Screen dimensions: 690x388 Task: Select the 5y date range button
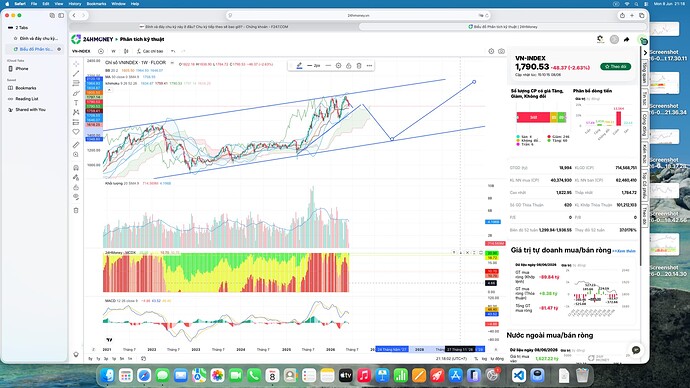pyautogui.click(x=91, y=359)
